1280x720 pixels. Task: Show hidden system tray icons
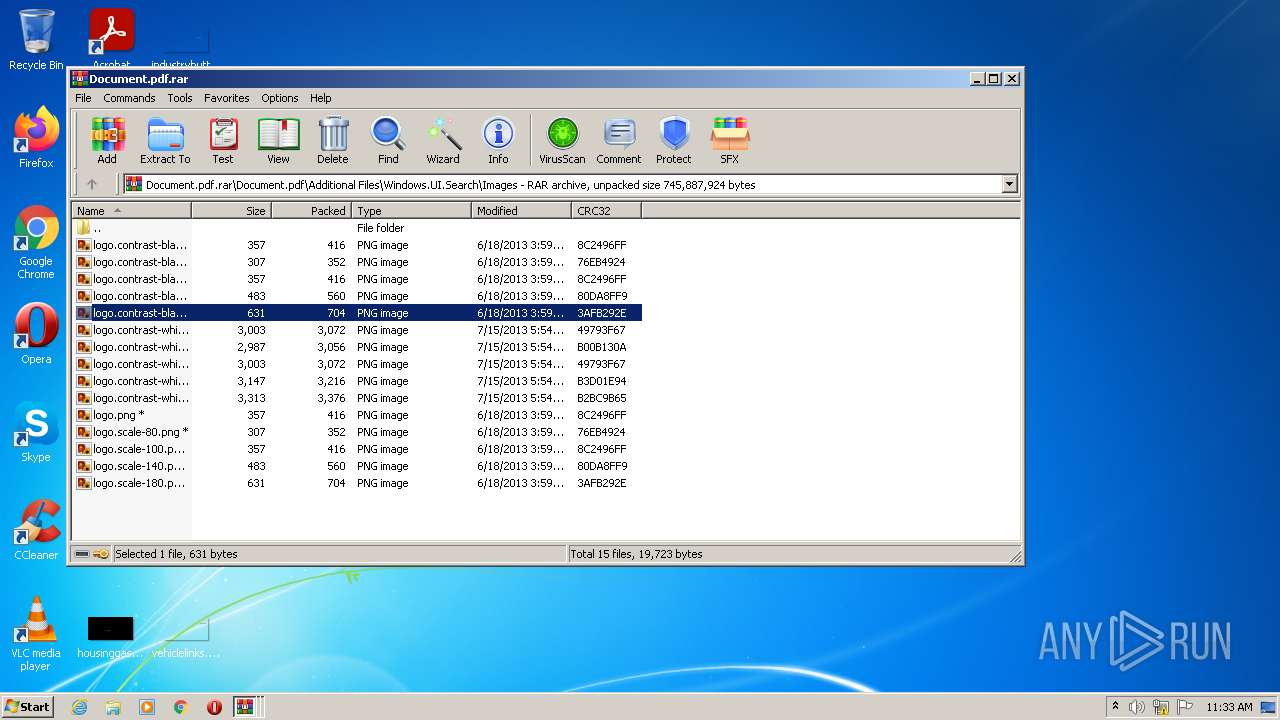[x=1115, y=707]
